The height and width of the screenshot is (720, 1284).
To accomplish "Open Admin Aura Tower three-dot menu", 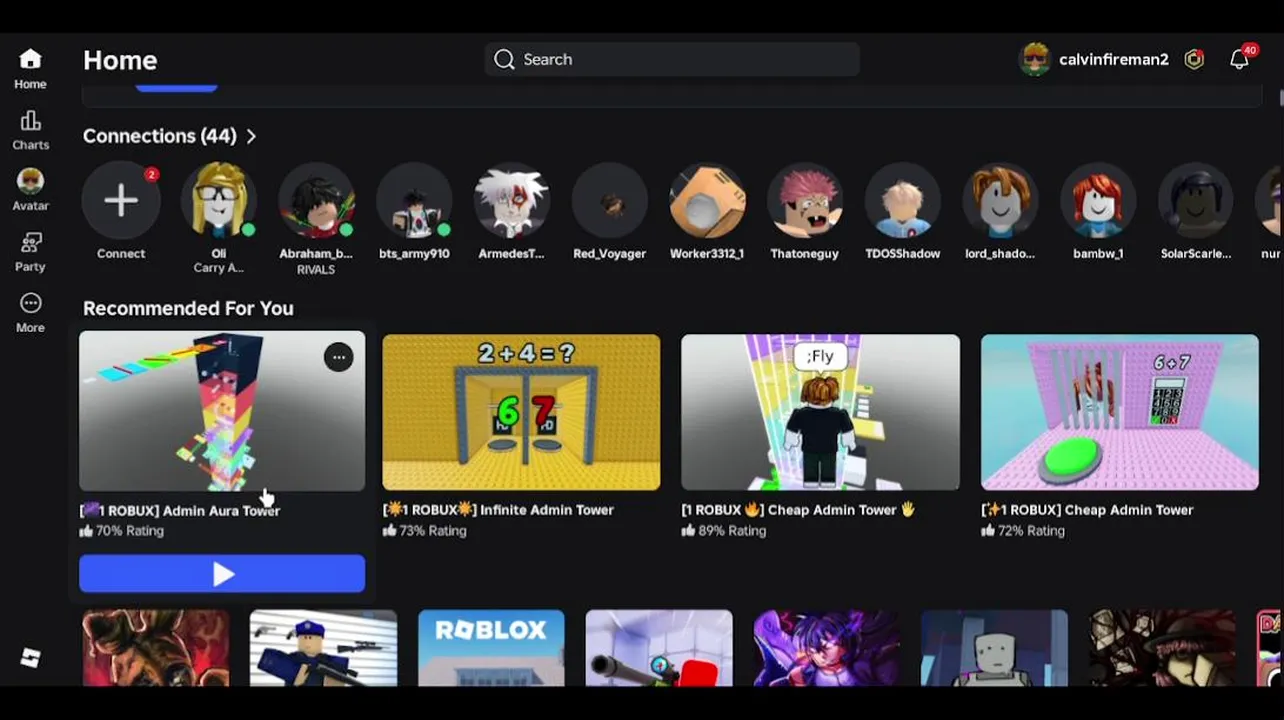I will 339,357.
